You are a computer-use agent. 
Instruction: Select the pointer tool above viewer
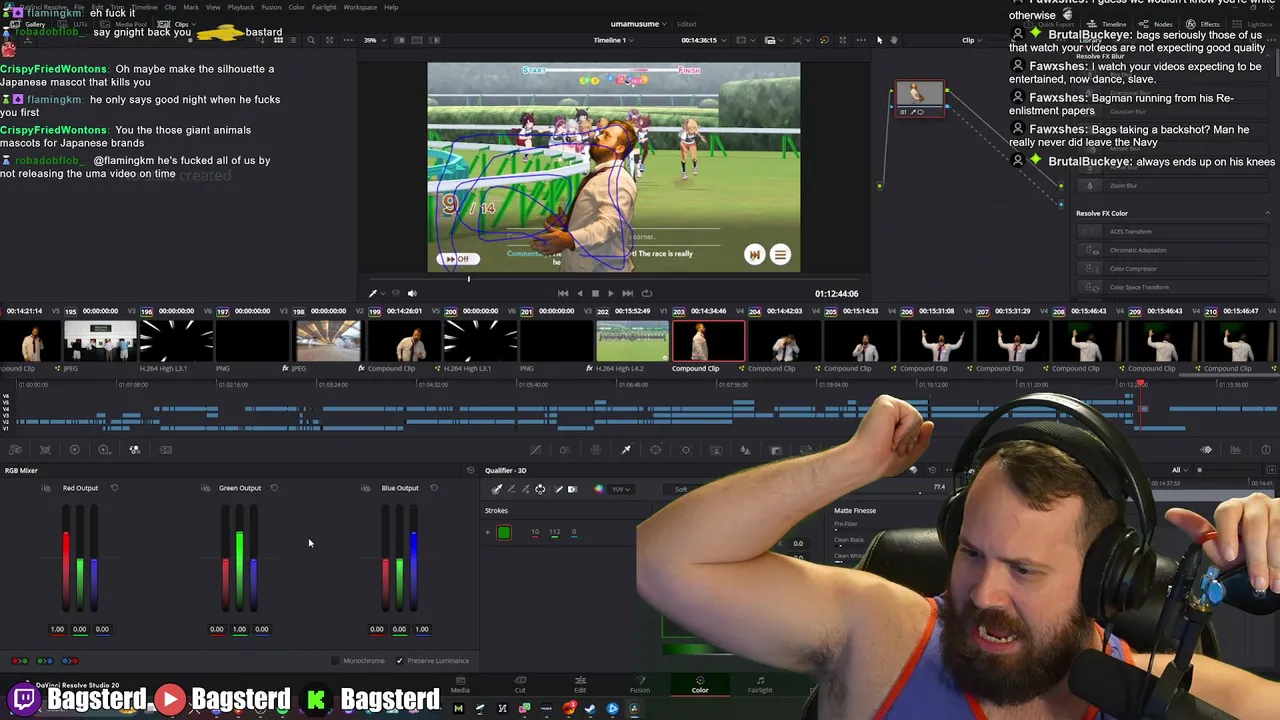click(x=879, y=40)
